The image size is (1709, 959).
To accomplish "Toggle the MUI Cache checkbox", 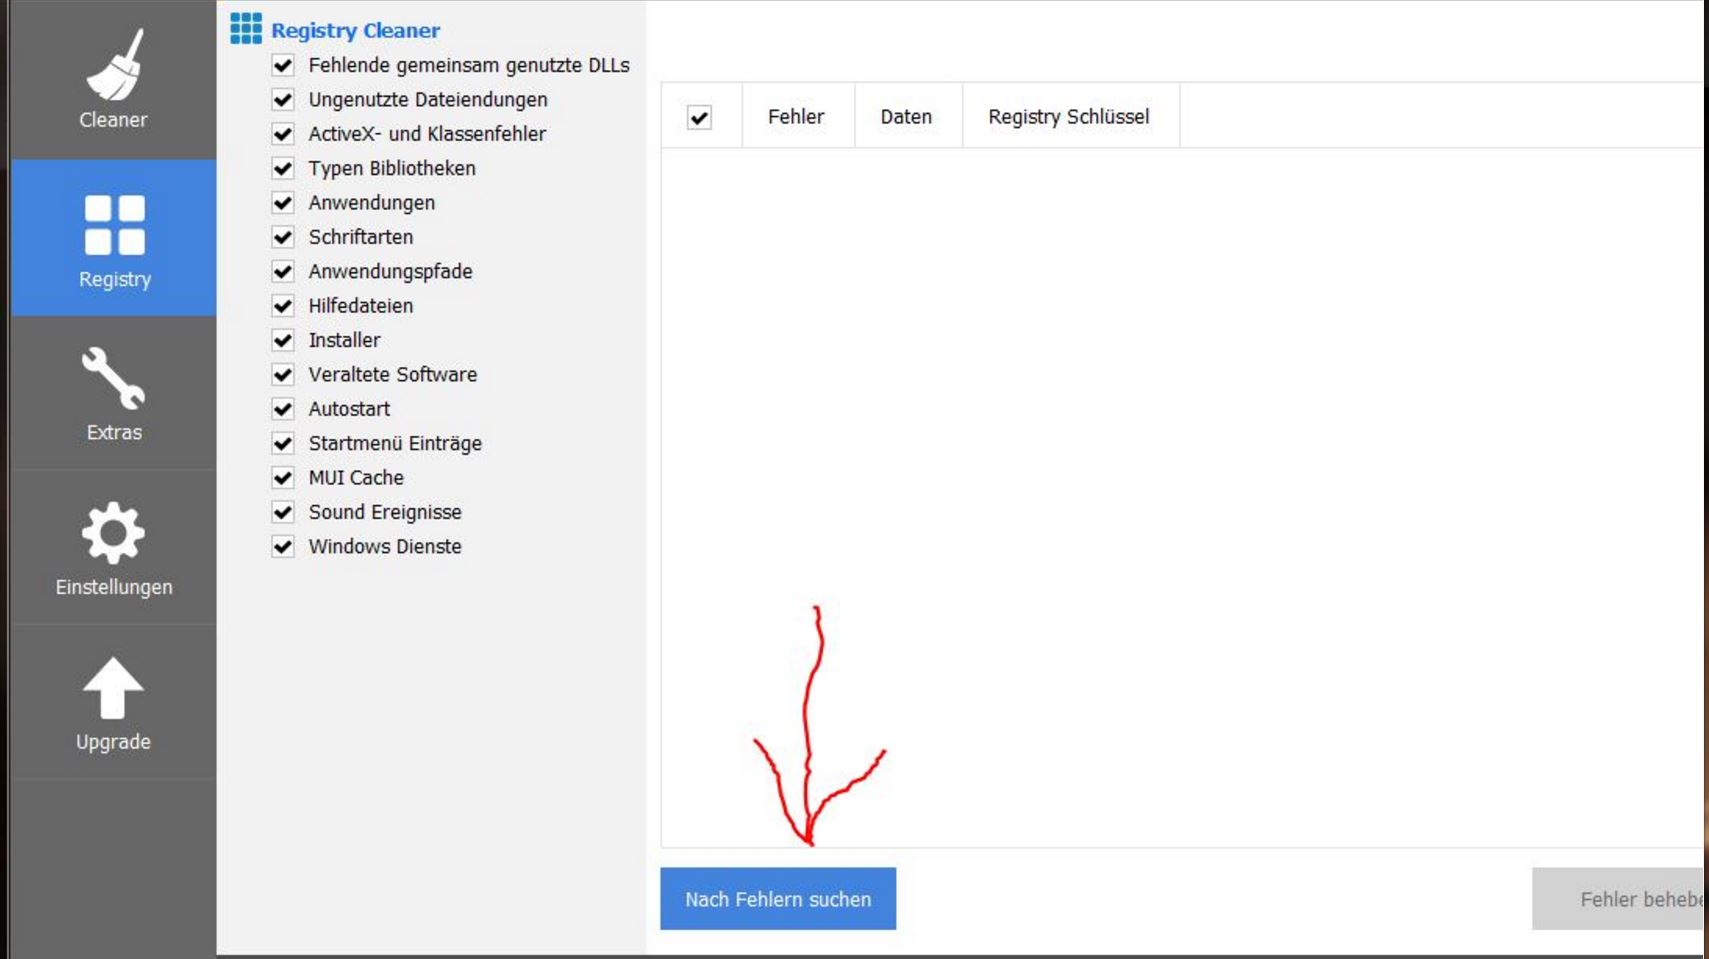I will (283, 478).
